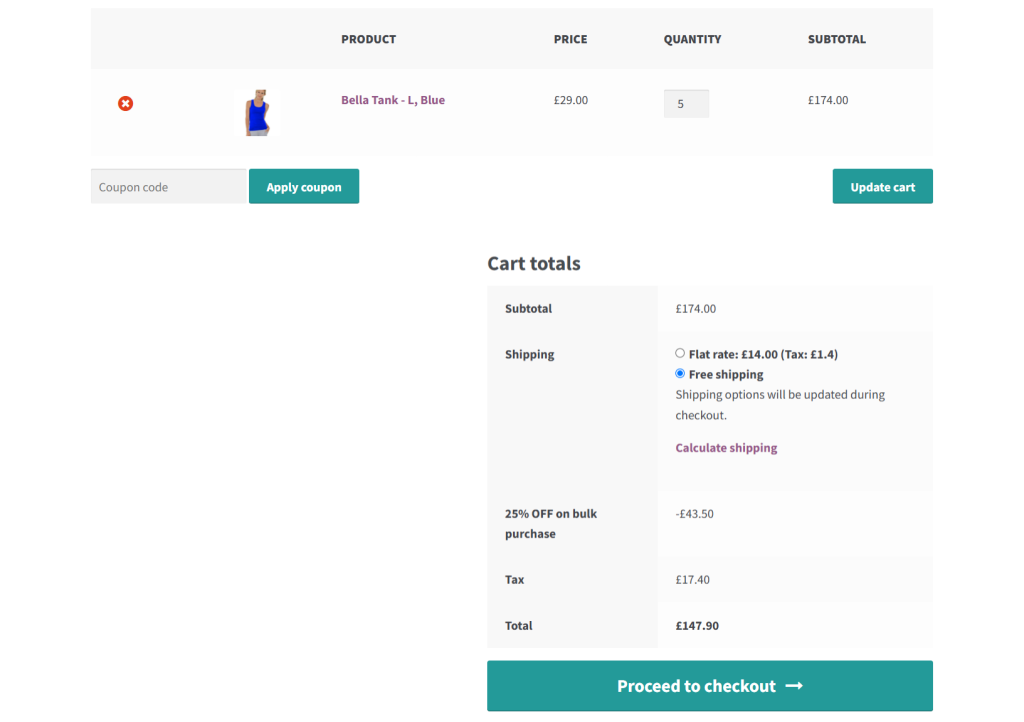Image resolution: width=1024 pixels, height=722 pixels.
Task: Click the Tax row label
Action: pos(515,580)
